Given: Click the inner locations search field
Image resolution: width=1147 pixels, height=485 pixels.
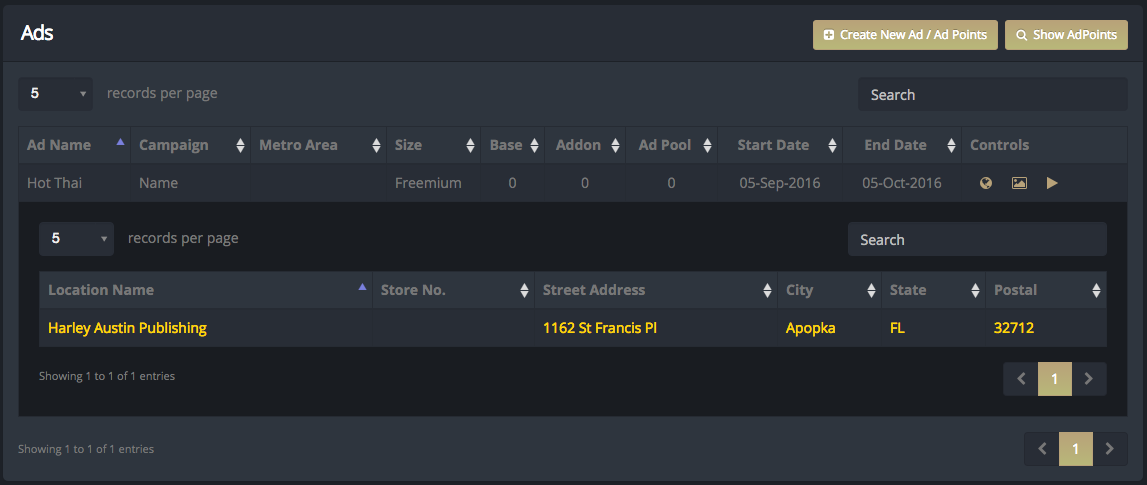Looking at the screenshot, I should (x=977, y=239).
